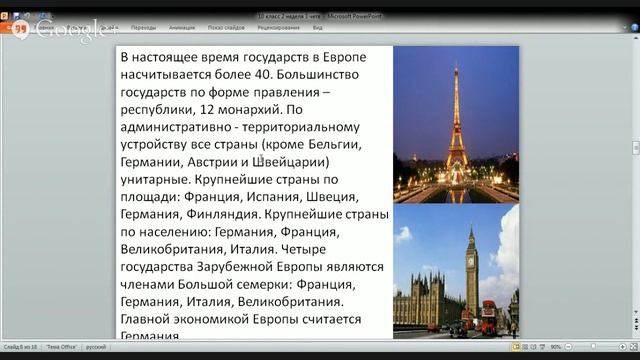Open the Вид ribbon tab
This screenshot has height=360, width=640.
pyautogui.click(x=318, y=28)
